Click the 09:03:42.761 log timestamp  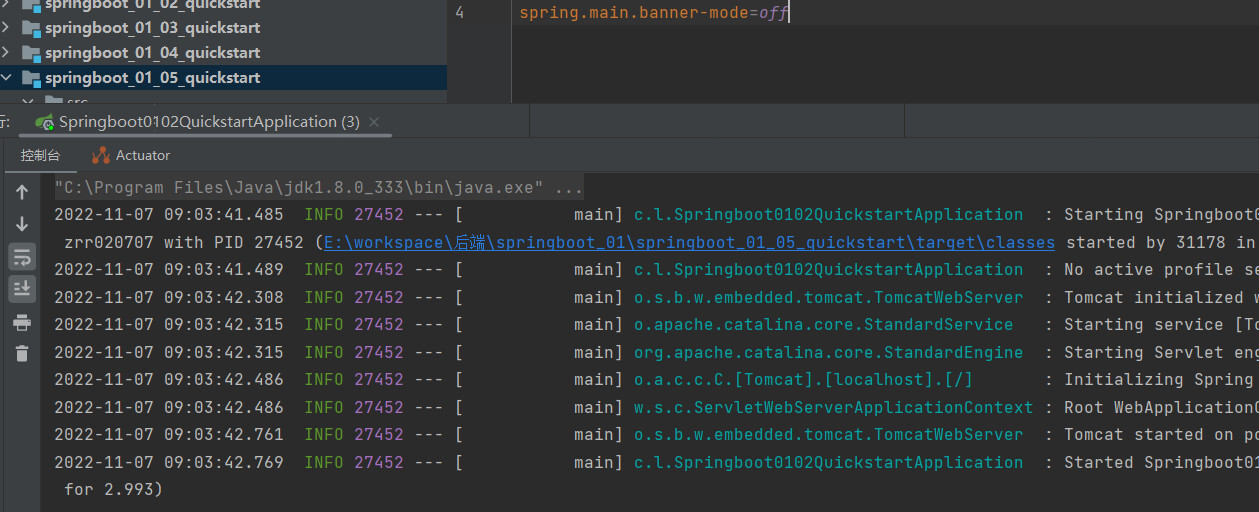[168, 435]
